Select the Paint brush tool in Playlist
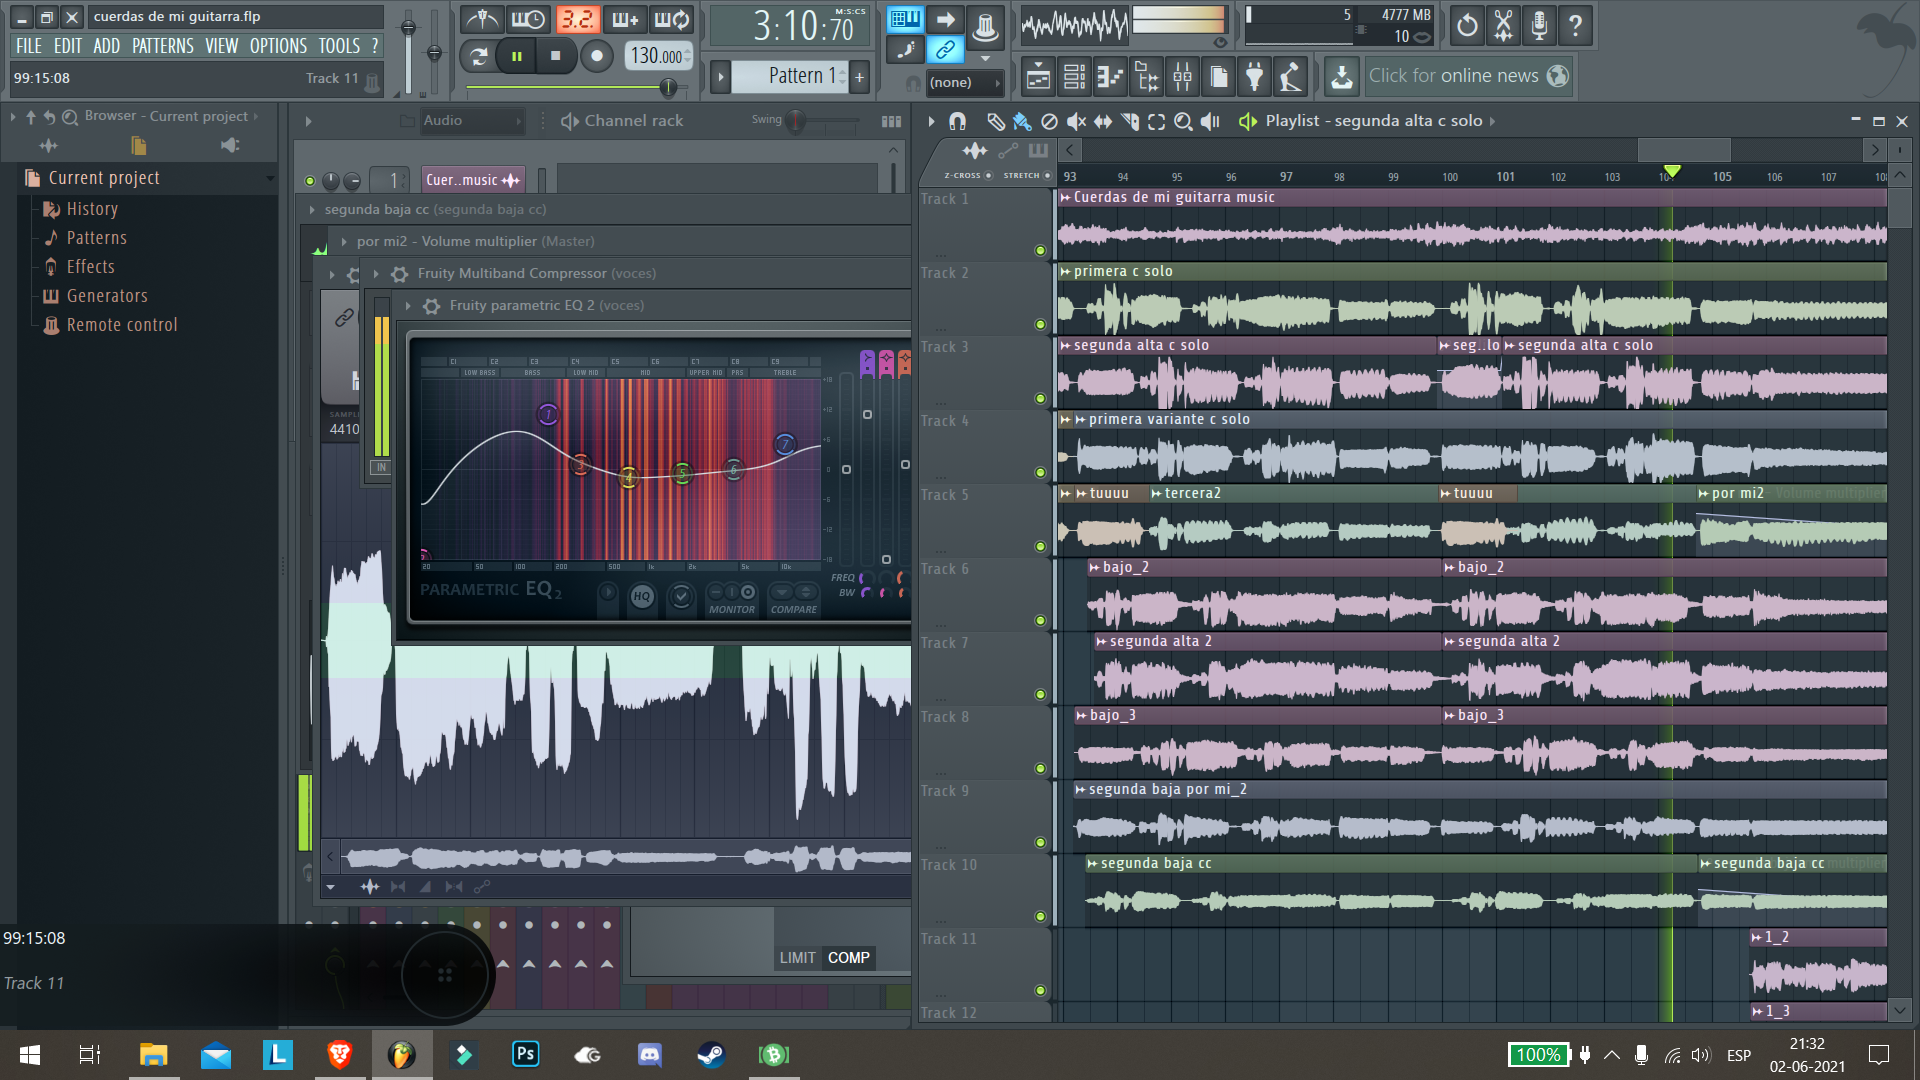 tap(1022, 121)
